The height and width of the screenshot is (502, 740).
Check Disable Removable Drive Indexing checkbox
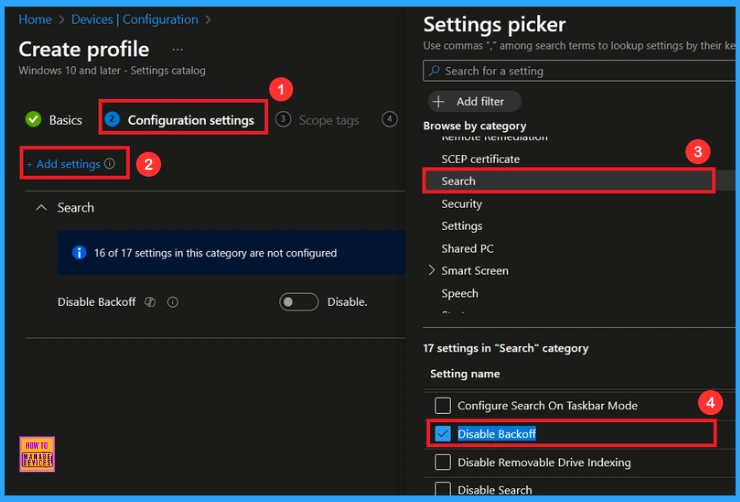click(x=443, y=462)
